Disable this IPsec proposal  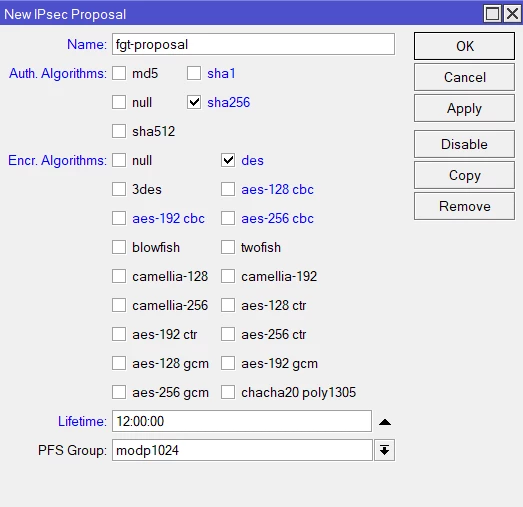point(464,144)
